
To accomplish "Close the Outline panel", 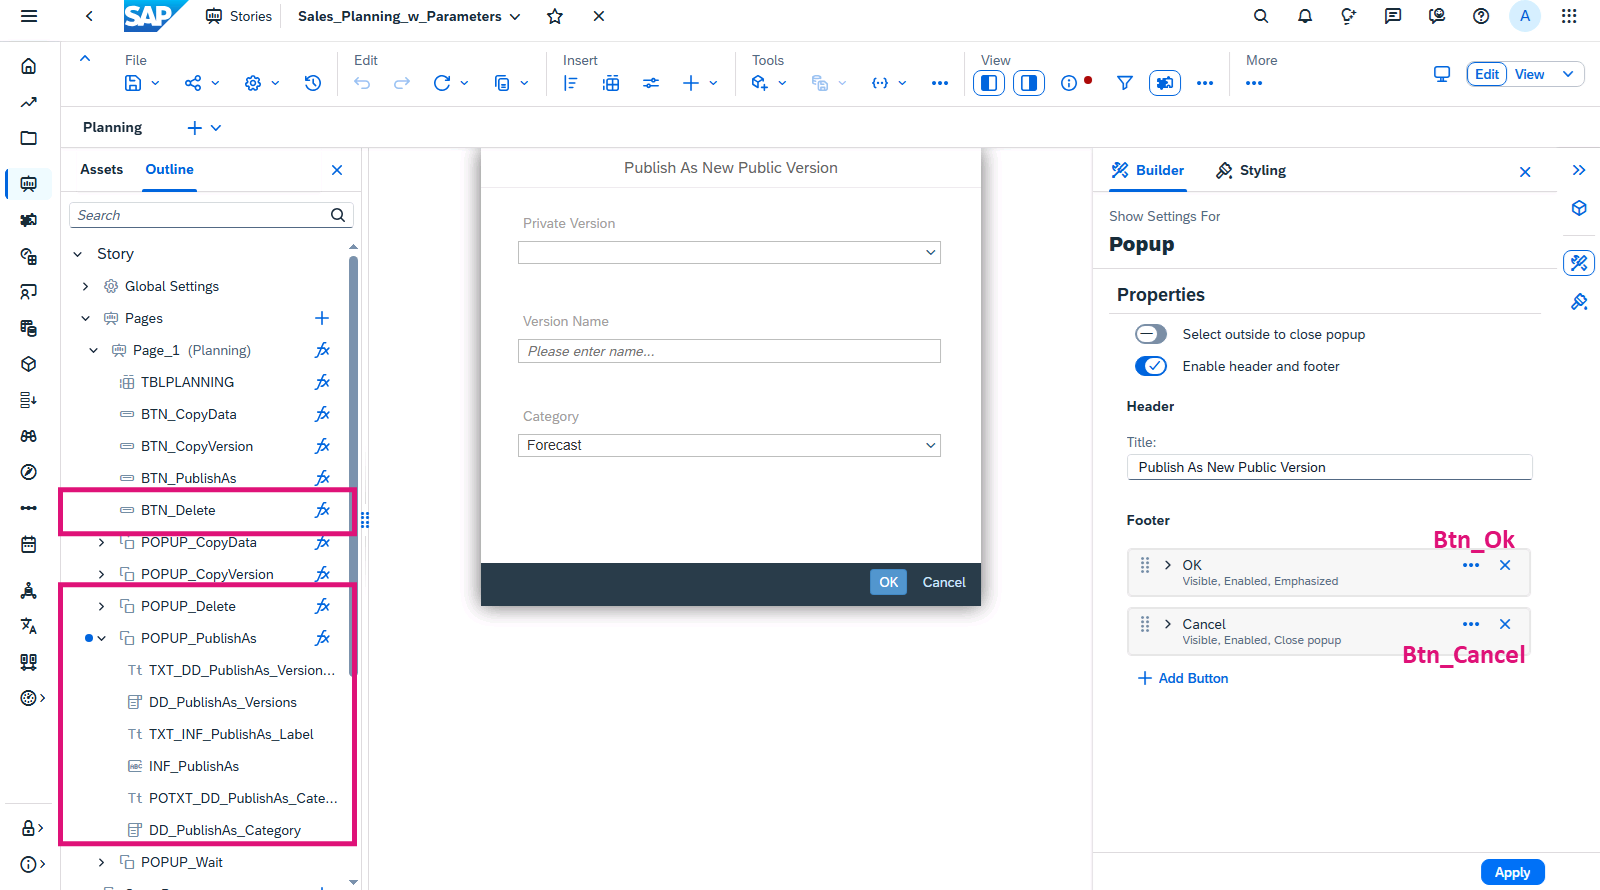I will [337, 170].
